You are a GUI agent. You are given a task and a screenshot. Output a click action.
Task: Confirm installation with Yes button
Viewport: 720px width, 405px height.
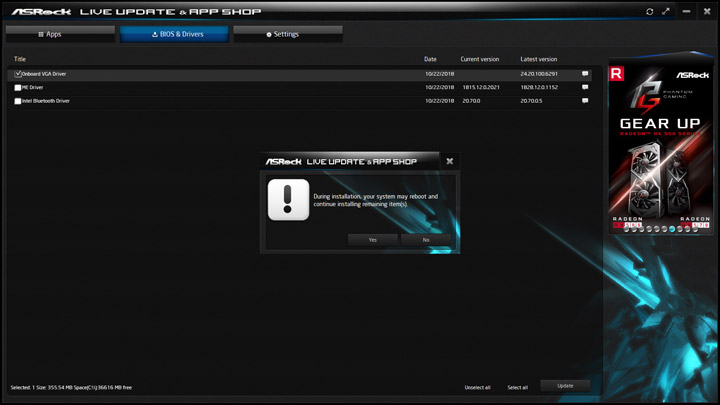373,240
